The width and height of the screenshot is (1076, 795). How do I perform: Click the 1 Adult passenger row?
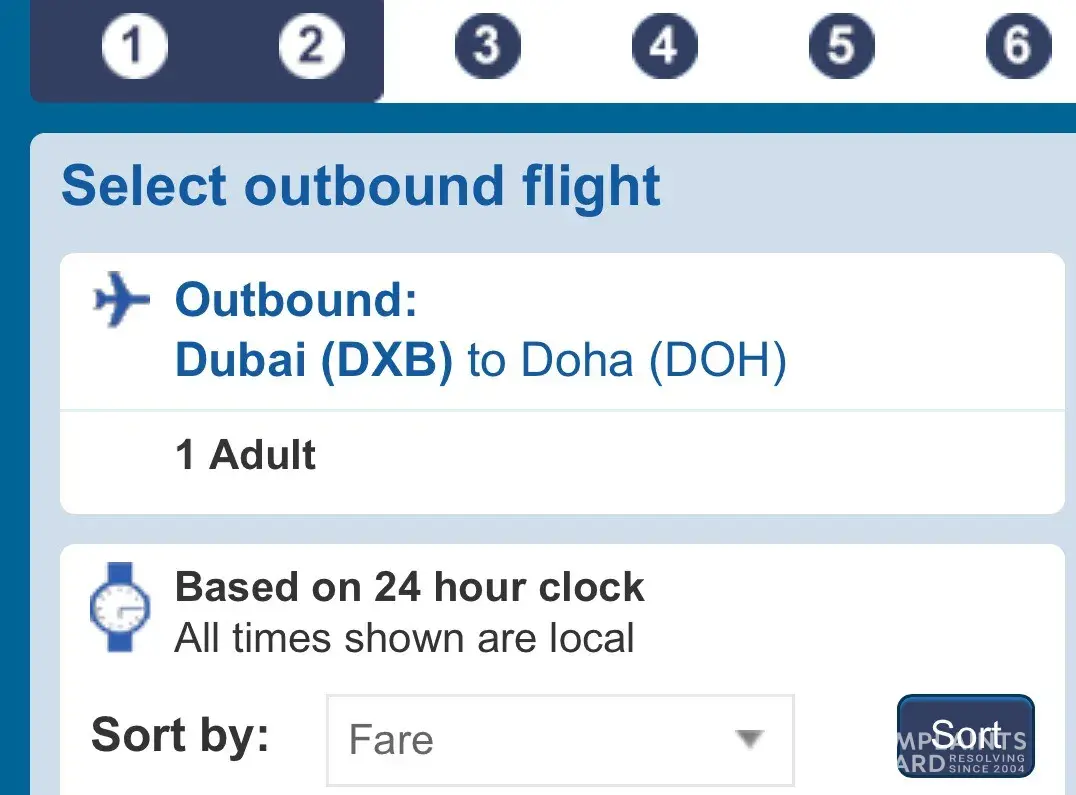(x=246, y=456)
